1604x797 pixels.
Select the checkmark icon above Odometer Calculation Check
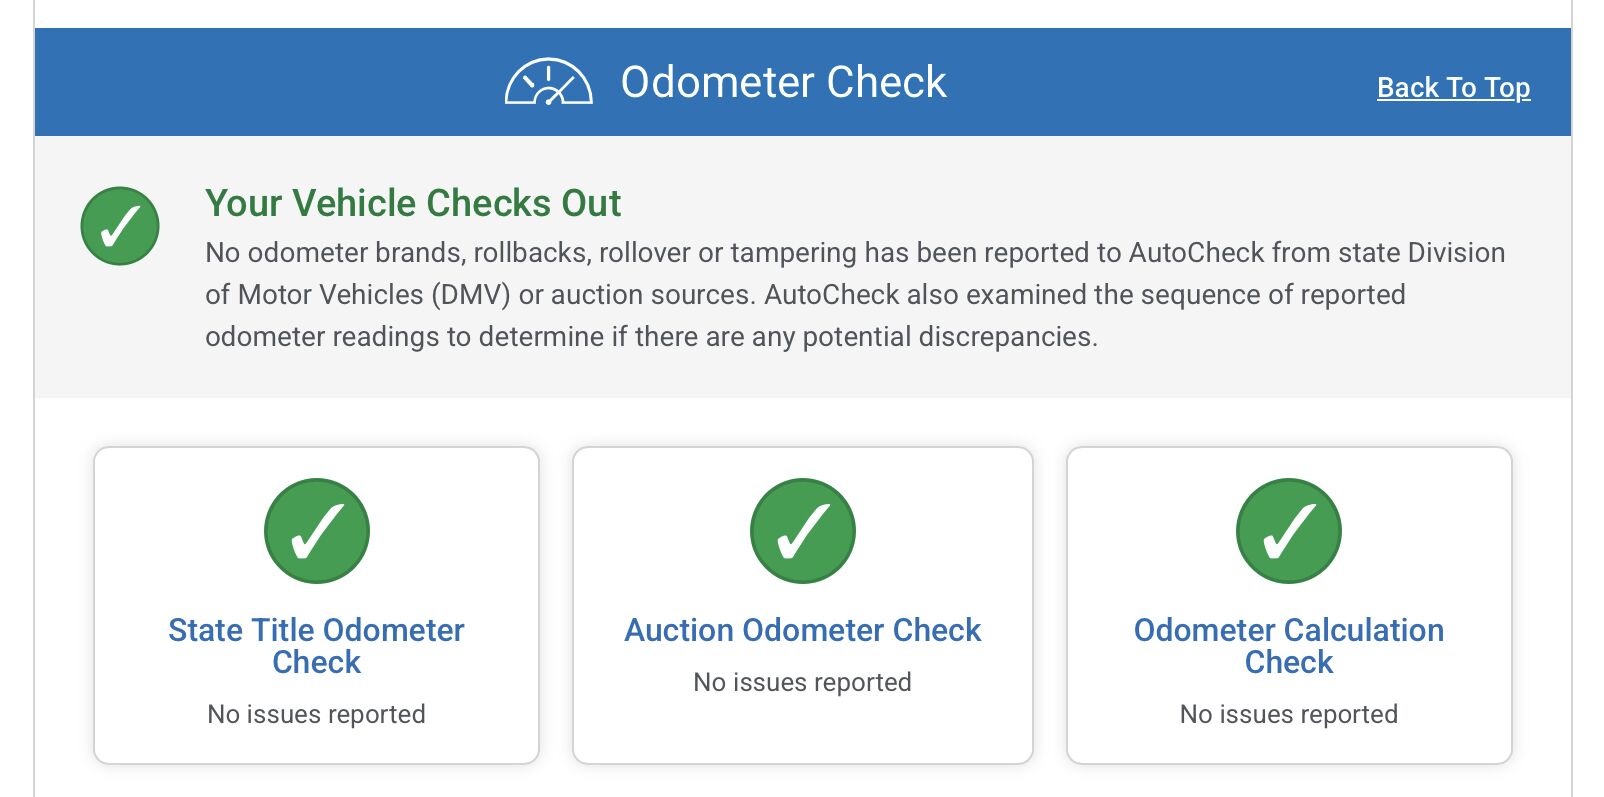[1288, 531]
